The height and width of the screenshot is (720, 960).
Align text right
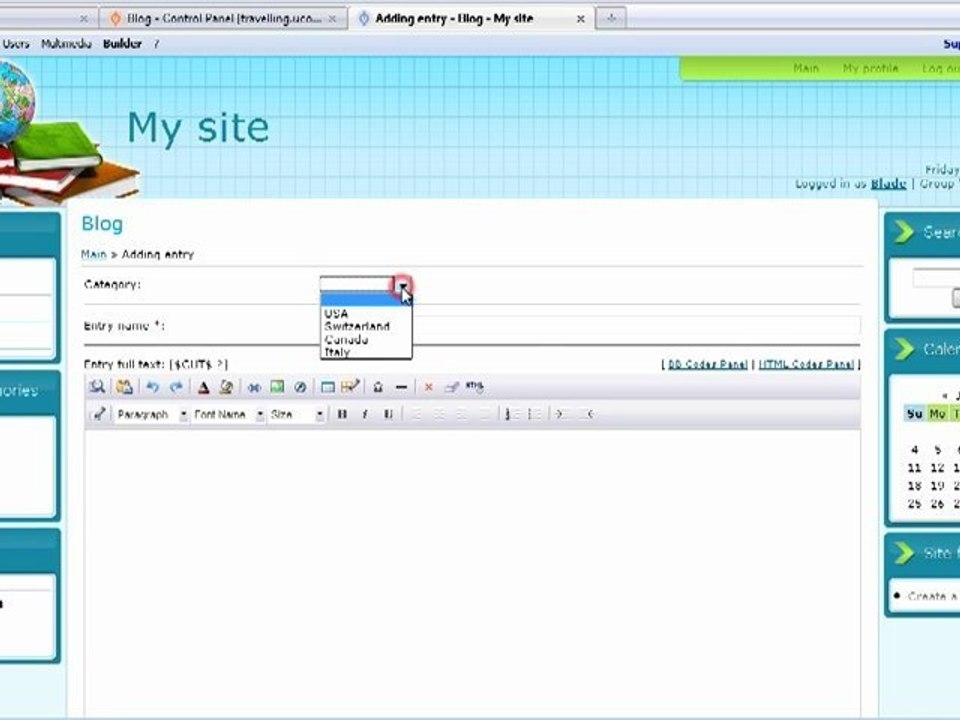[x=462, y=414]
